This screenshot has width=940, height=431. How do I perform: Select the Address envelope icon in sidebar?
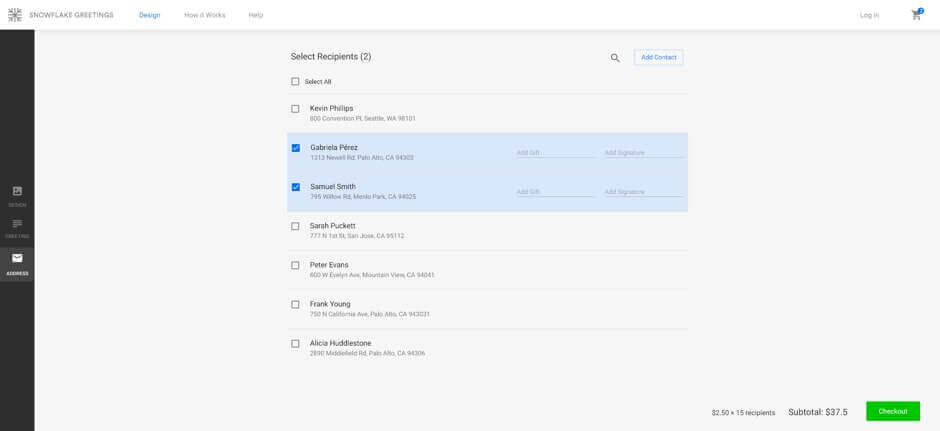(17, 259)
